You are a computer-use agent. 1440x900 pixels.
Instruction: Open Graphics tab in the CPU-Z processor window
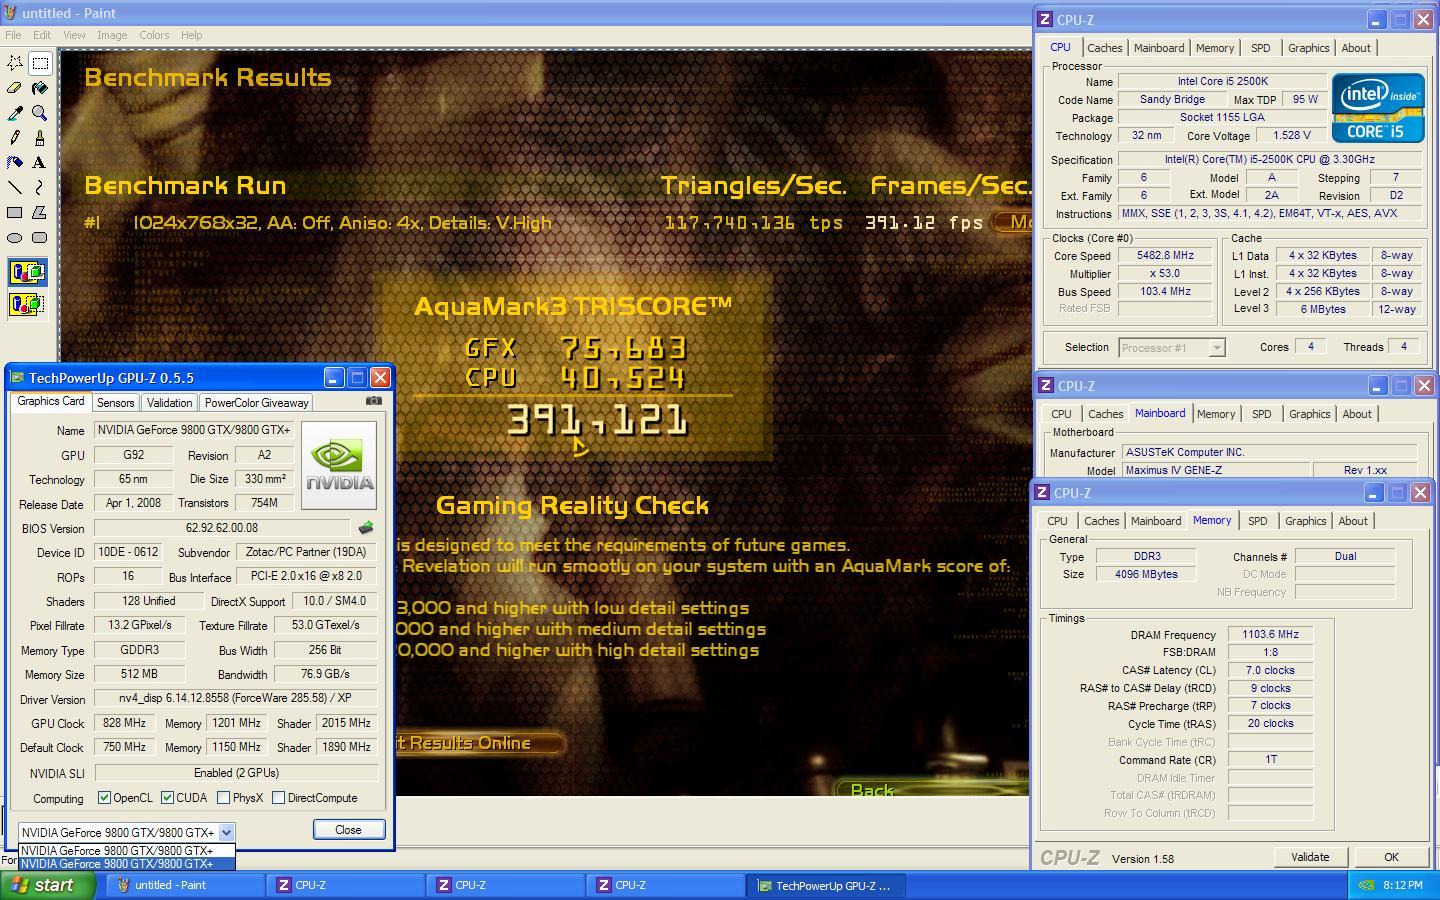(1308, 48)
